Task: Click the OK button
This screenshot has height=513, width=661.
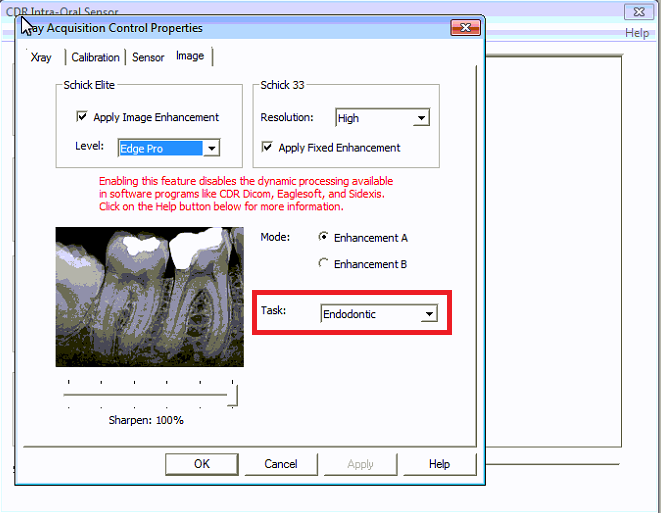Action: 202,464
